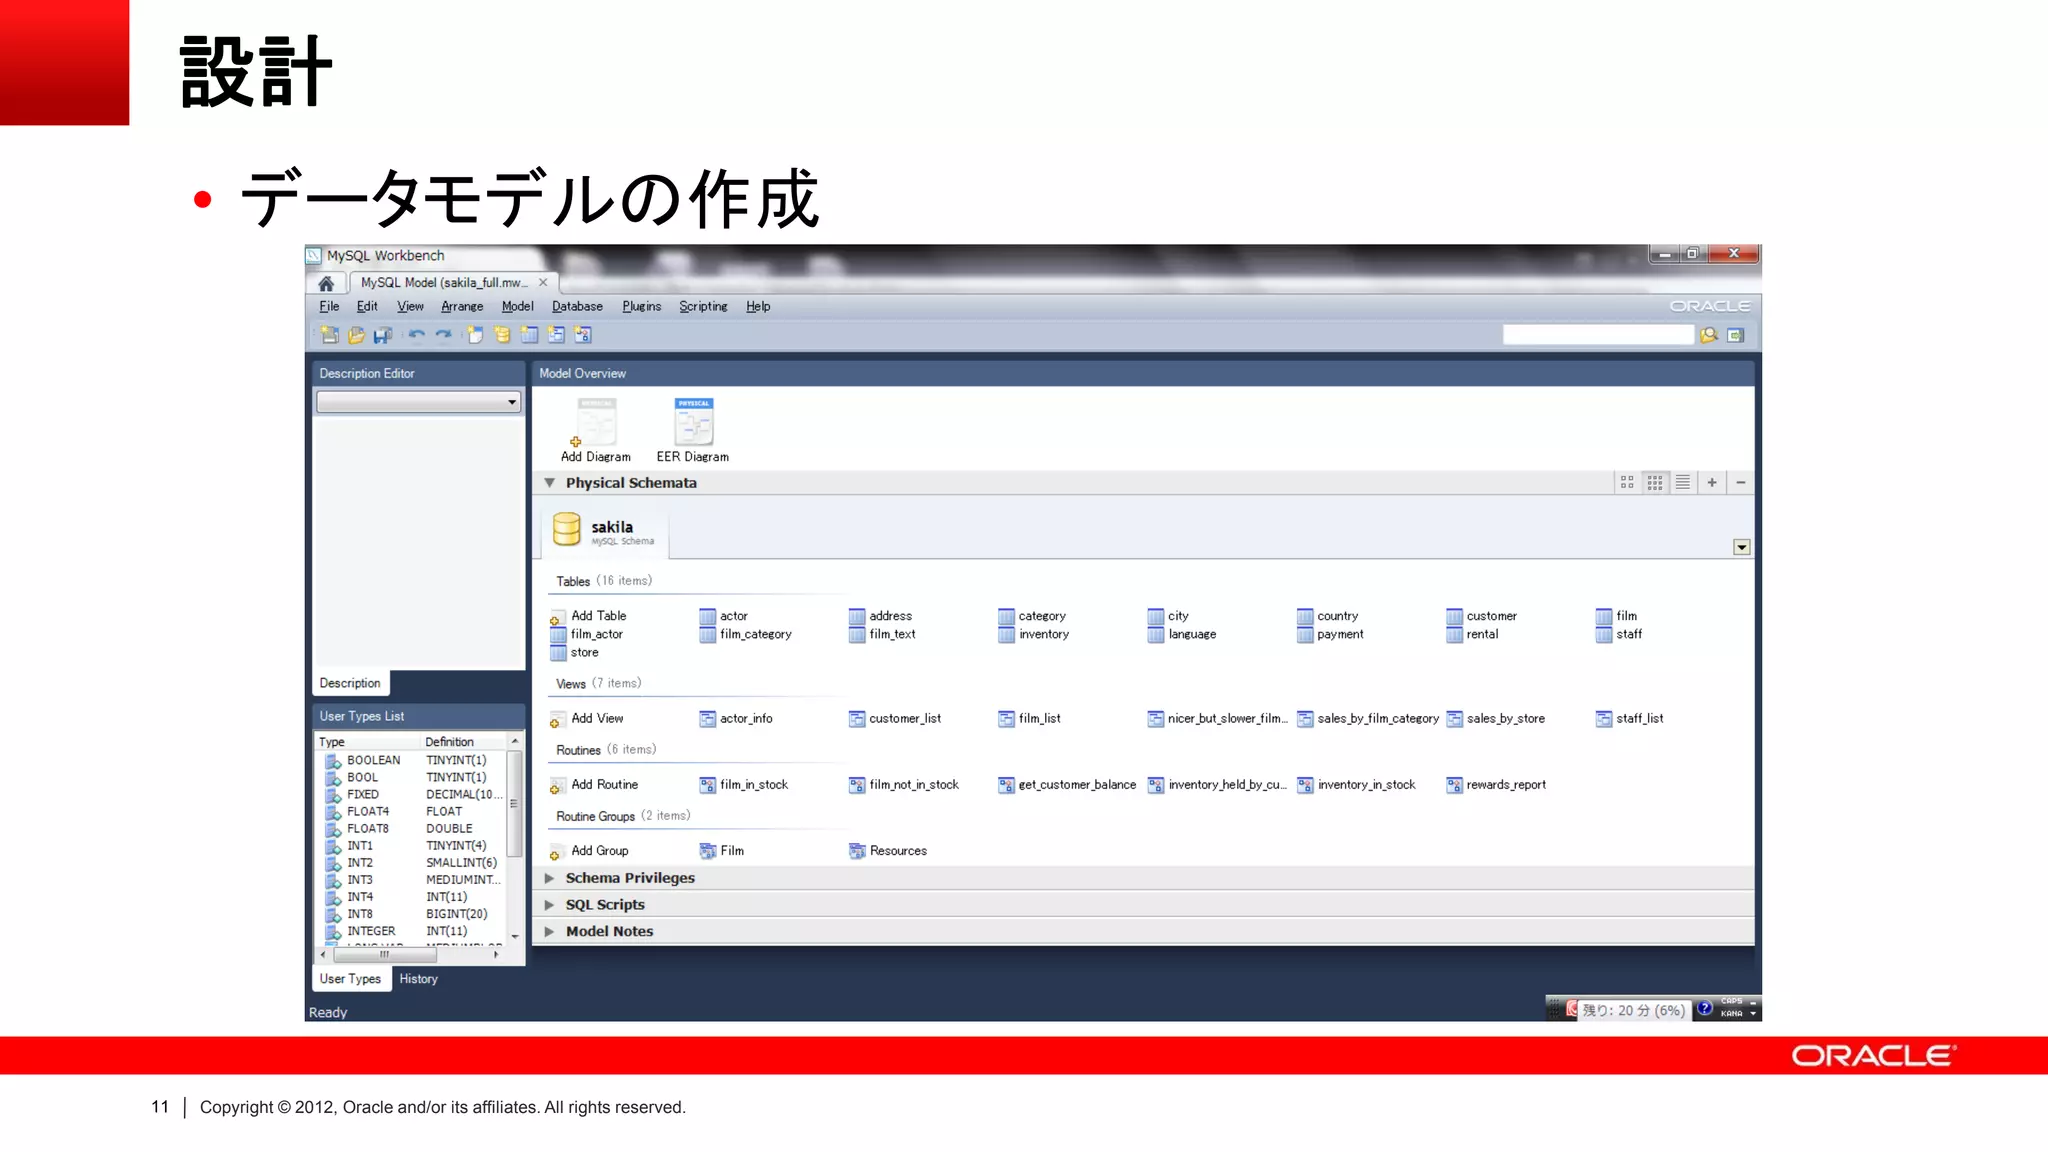This screenshot has height=1152, width=2048.
Task: Select the film_category table
Action: (745, 634)
